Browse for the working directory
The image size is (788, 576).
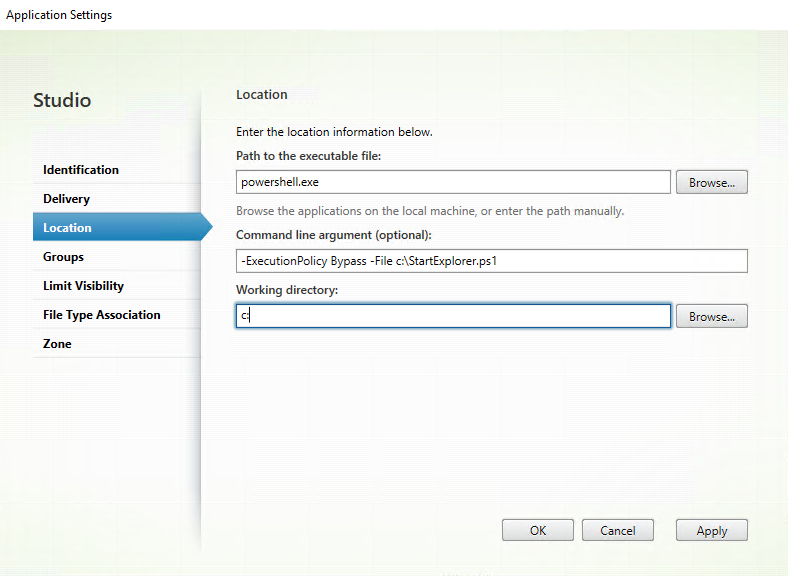point(711,316)
